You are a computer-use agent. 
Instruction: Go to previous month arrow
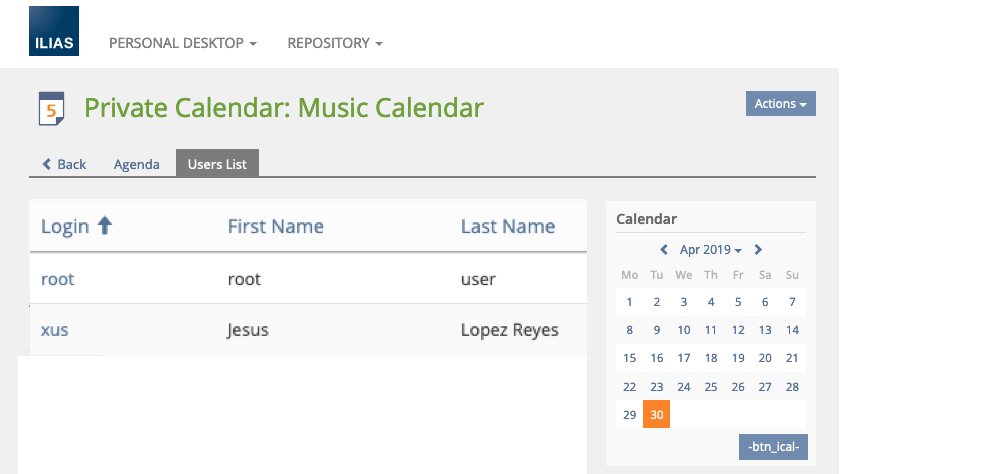click(x=664, y=250)
